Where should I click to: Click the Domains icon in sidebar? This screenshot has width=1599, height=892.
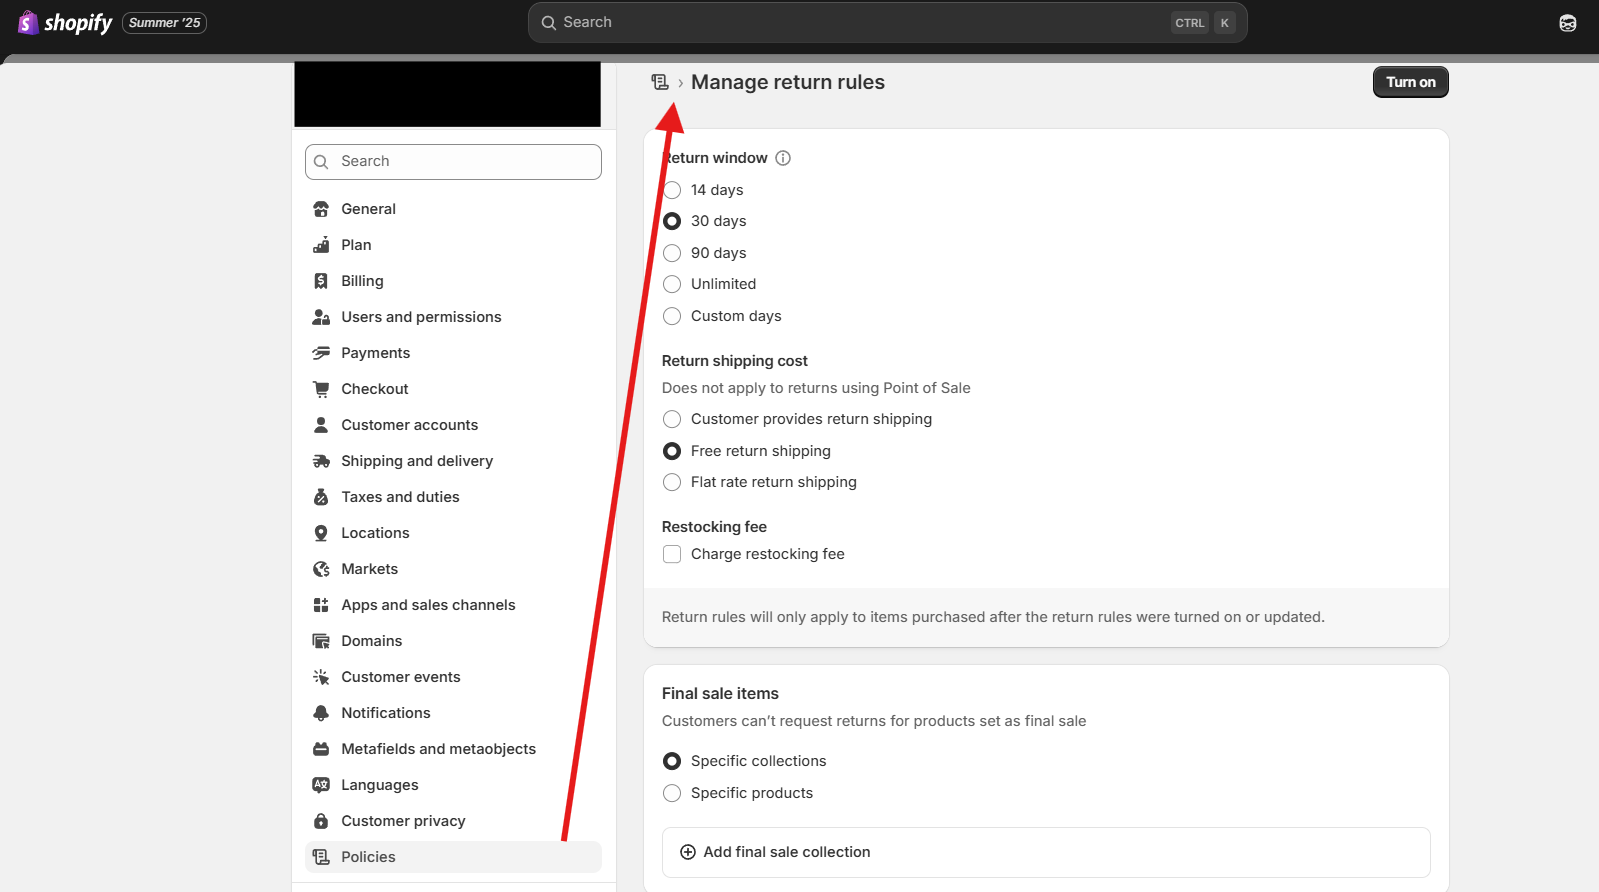pyautogui.click(x=321, y=641)
